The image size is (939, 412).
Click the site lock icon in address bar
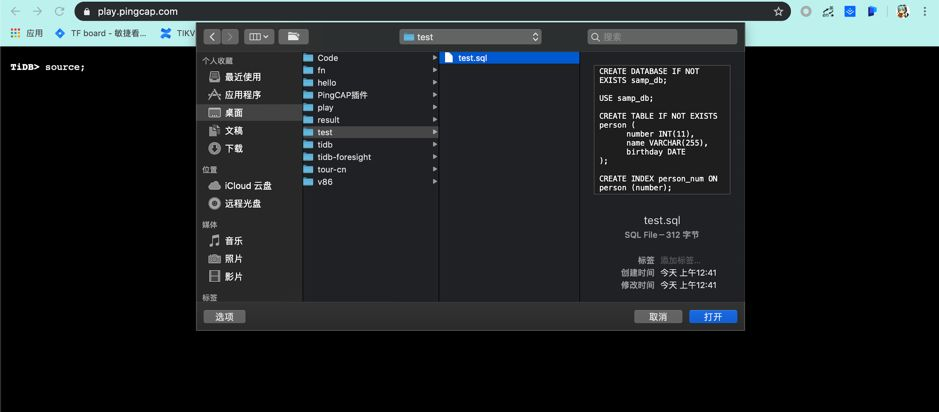[87, 11]
